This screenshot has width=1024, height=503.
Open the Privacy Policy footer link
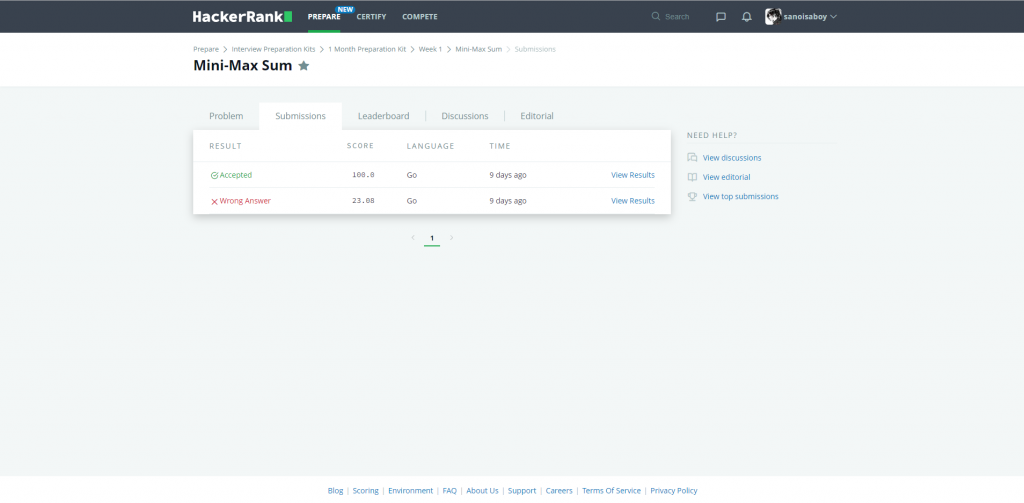(x=674, y=491)
